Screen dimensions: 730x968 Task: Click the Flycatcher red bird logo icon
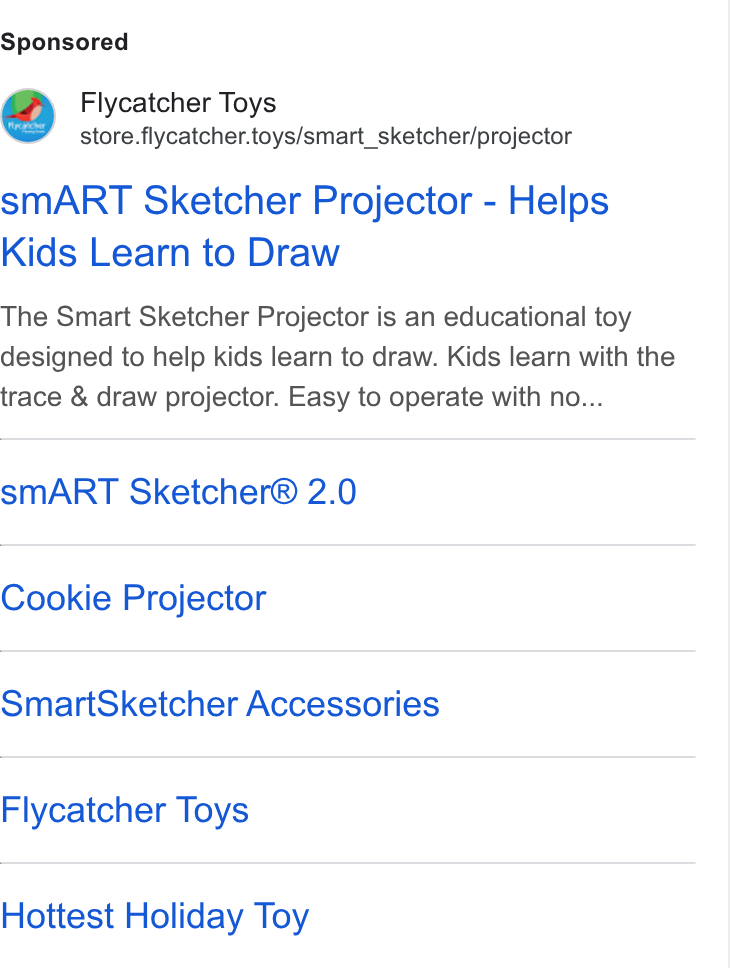28,115
